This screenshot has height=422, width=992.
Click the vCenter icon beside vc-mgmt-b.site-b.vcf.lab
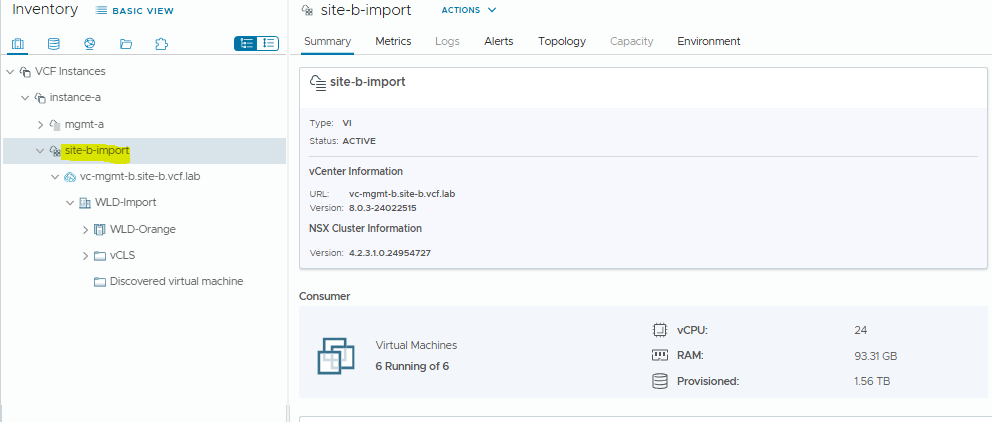70,177
